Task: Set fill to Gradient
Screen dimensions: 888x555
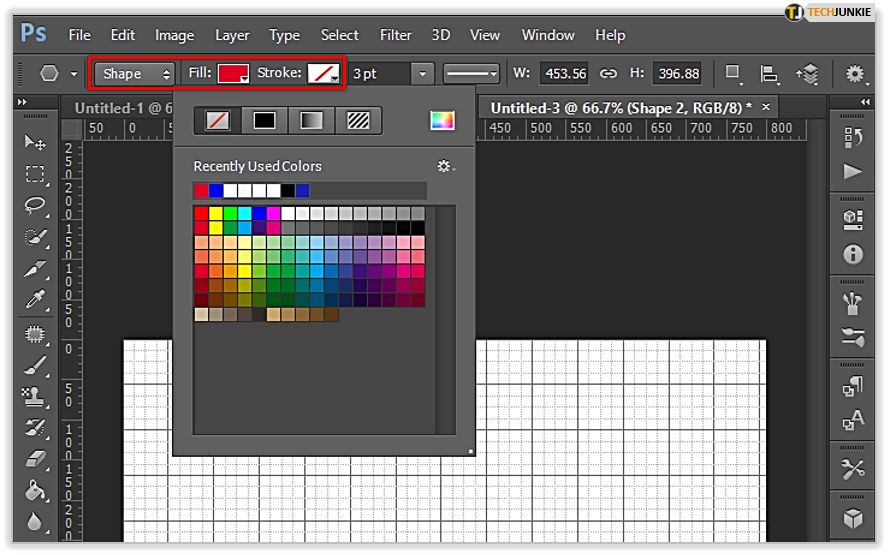Action: (x=311, y=121)
